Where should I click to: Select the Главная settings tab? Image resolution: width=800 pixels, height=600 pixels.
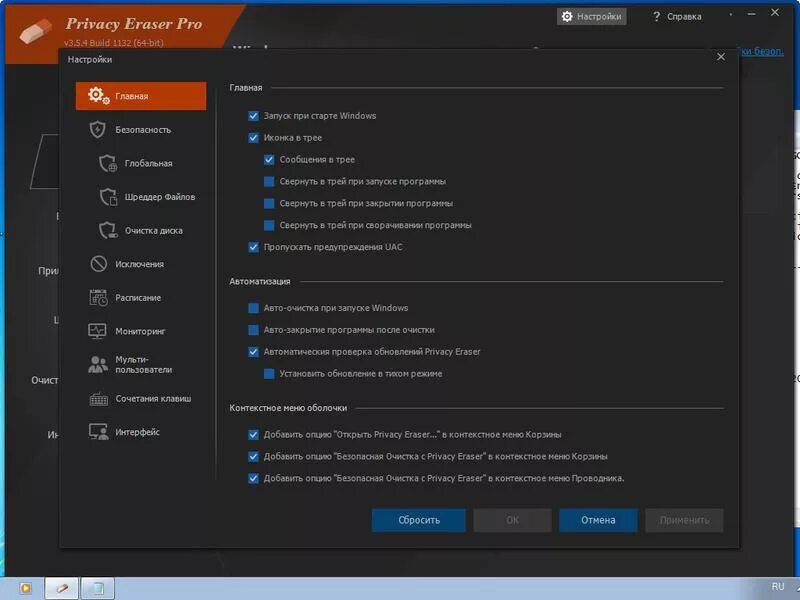[141, 96]
